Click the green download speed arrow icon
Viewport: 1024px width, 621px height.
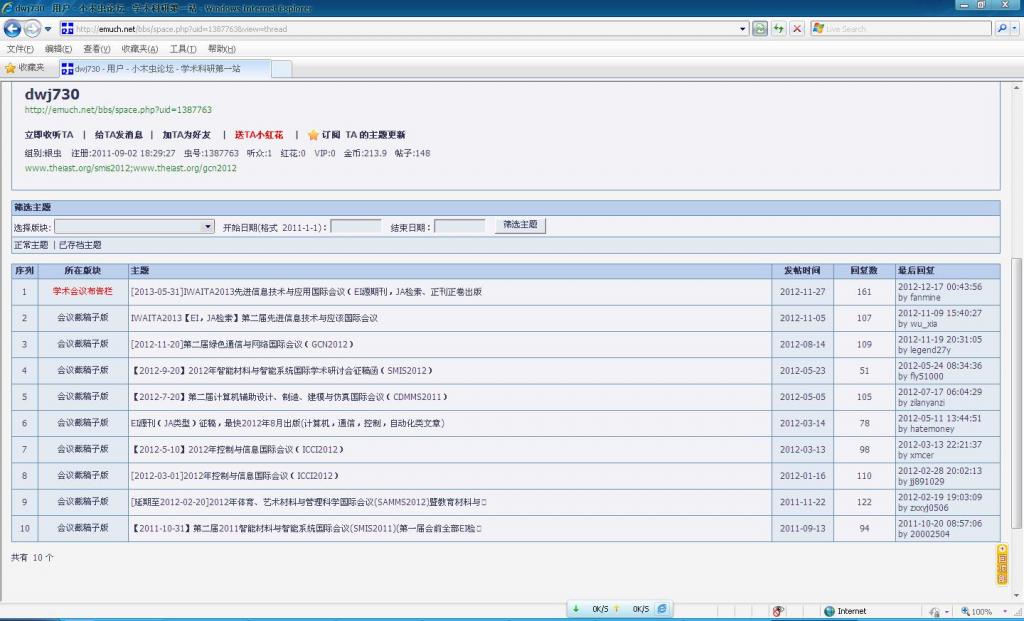pos(576,609)
